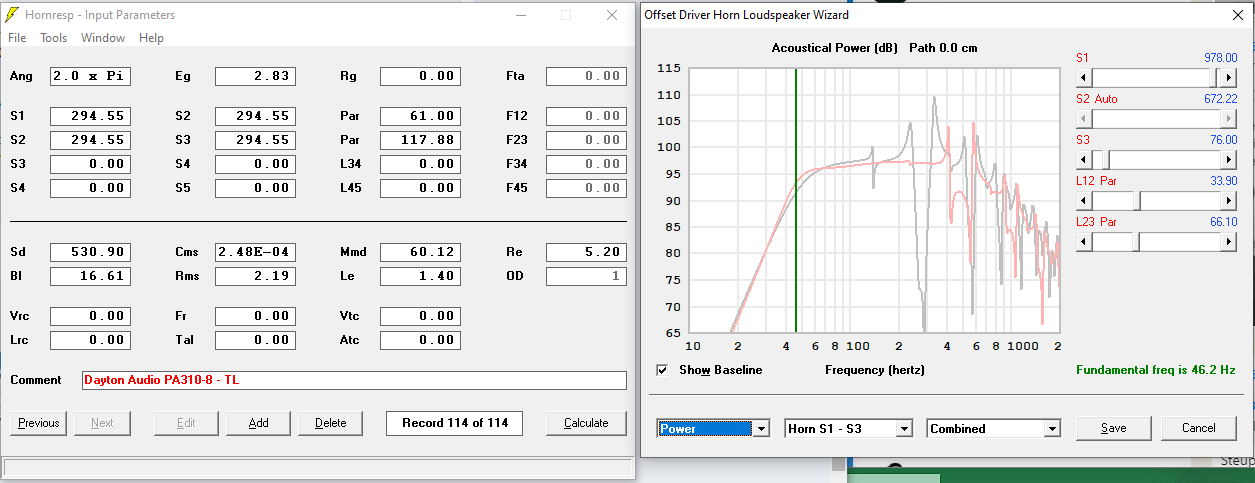Close the Offset Driver Horn Loudspeaker Wizard
1255x483 pixels.
click(1238, 15)
